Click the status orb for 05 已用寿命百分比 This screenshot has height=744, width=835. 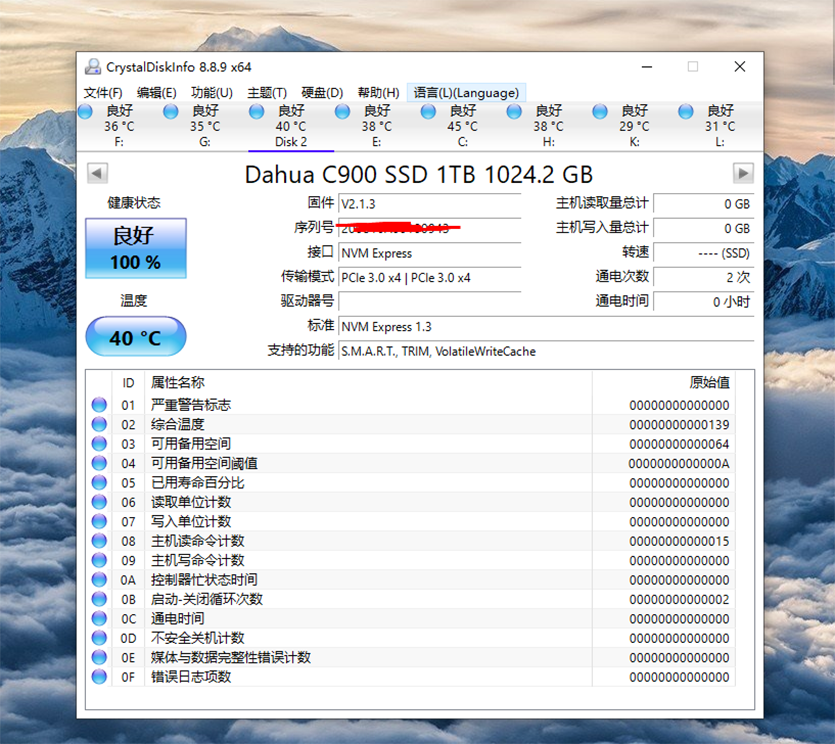click(99, 483)
